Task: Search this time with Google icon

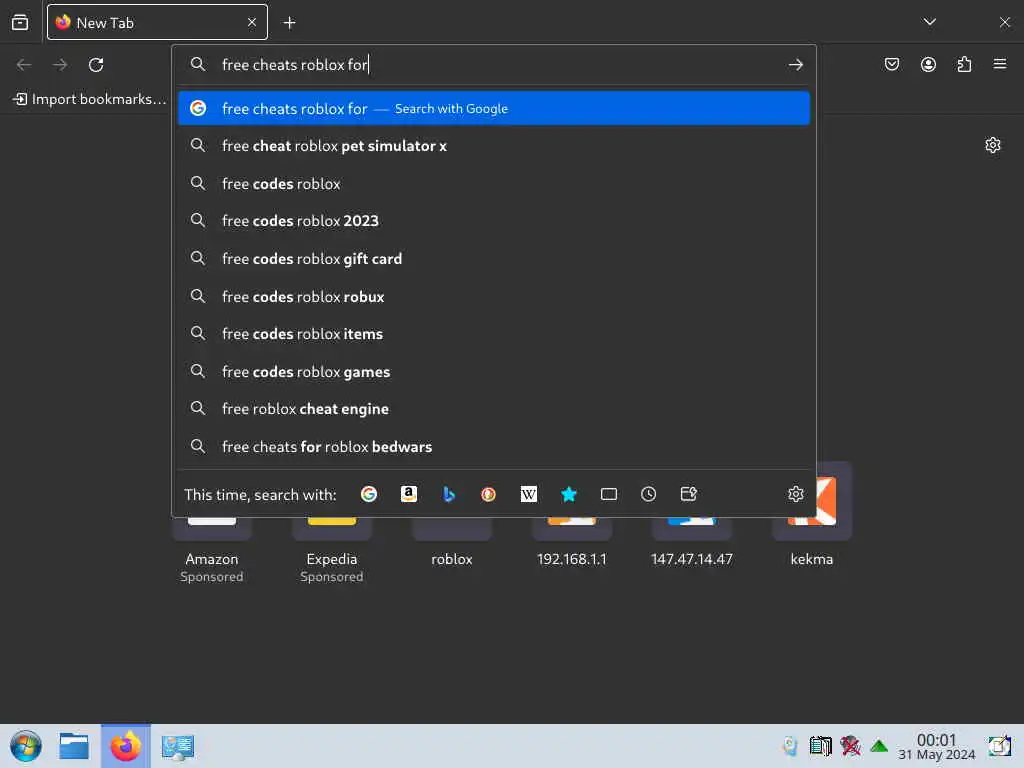Action: tap(369, 494)
